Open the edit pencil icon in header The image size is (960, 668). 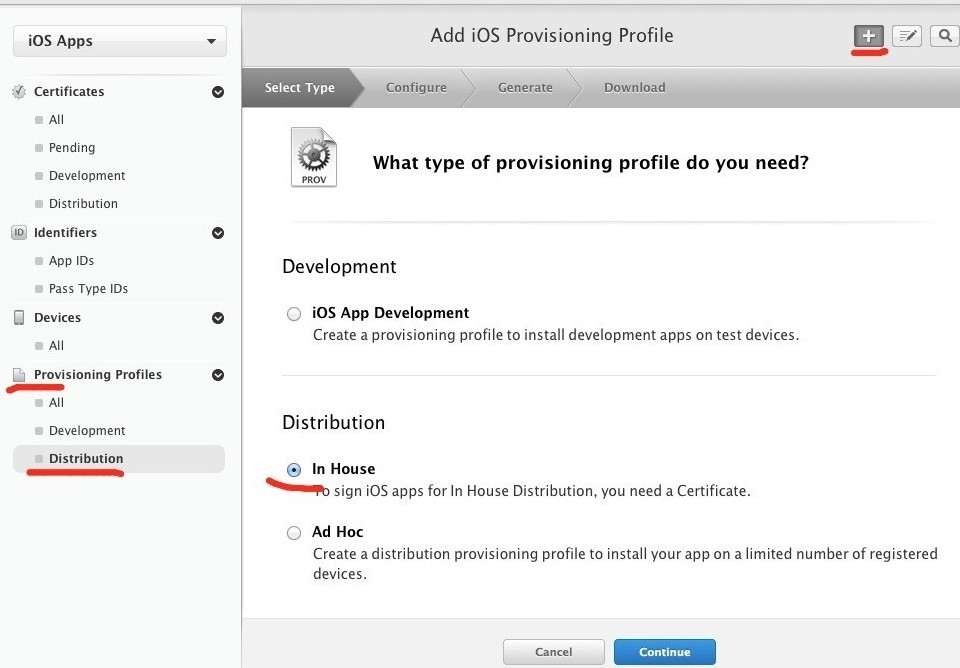pos(907,36)
